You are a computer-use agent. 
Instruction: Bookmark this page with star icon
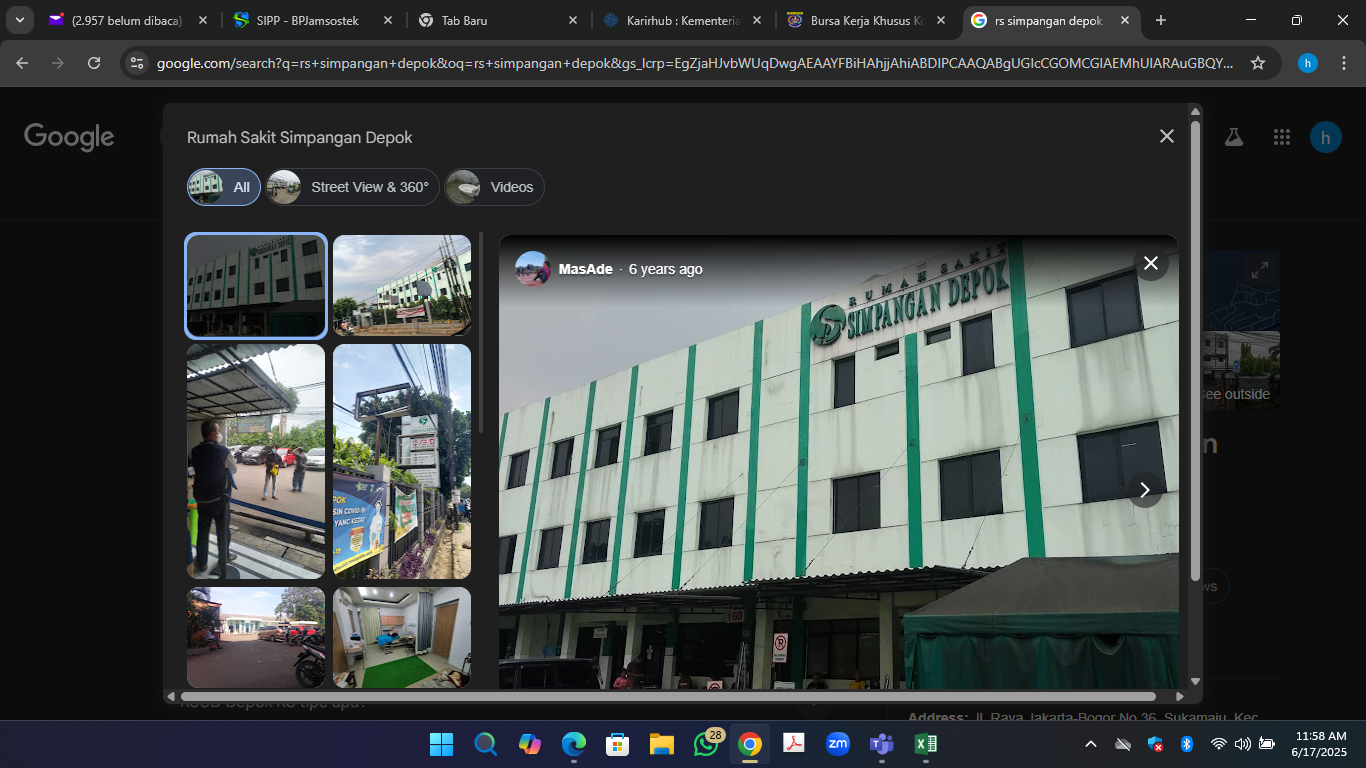tap(1258, 63)
